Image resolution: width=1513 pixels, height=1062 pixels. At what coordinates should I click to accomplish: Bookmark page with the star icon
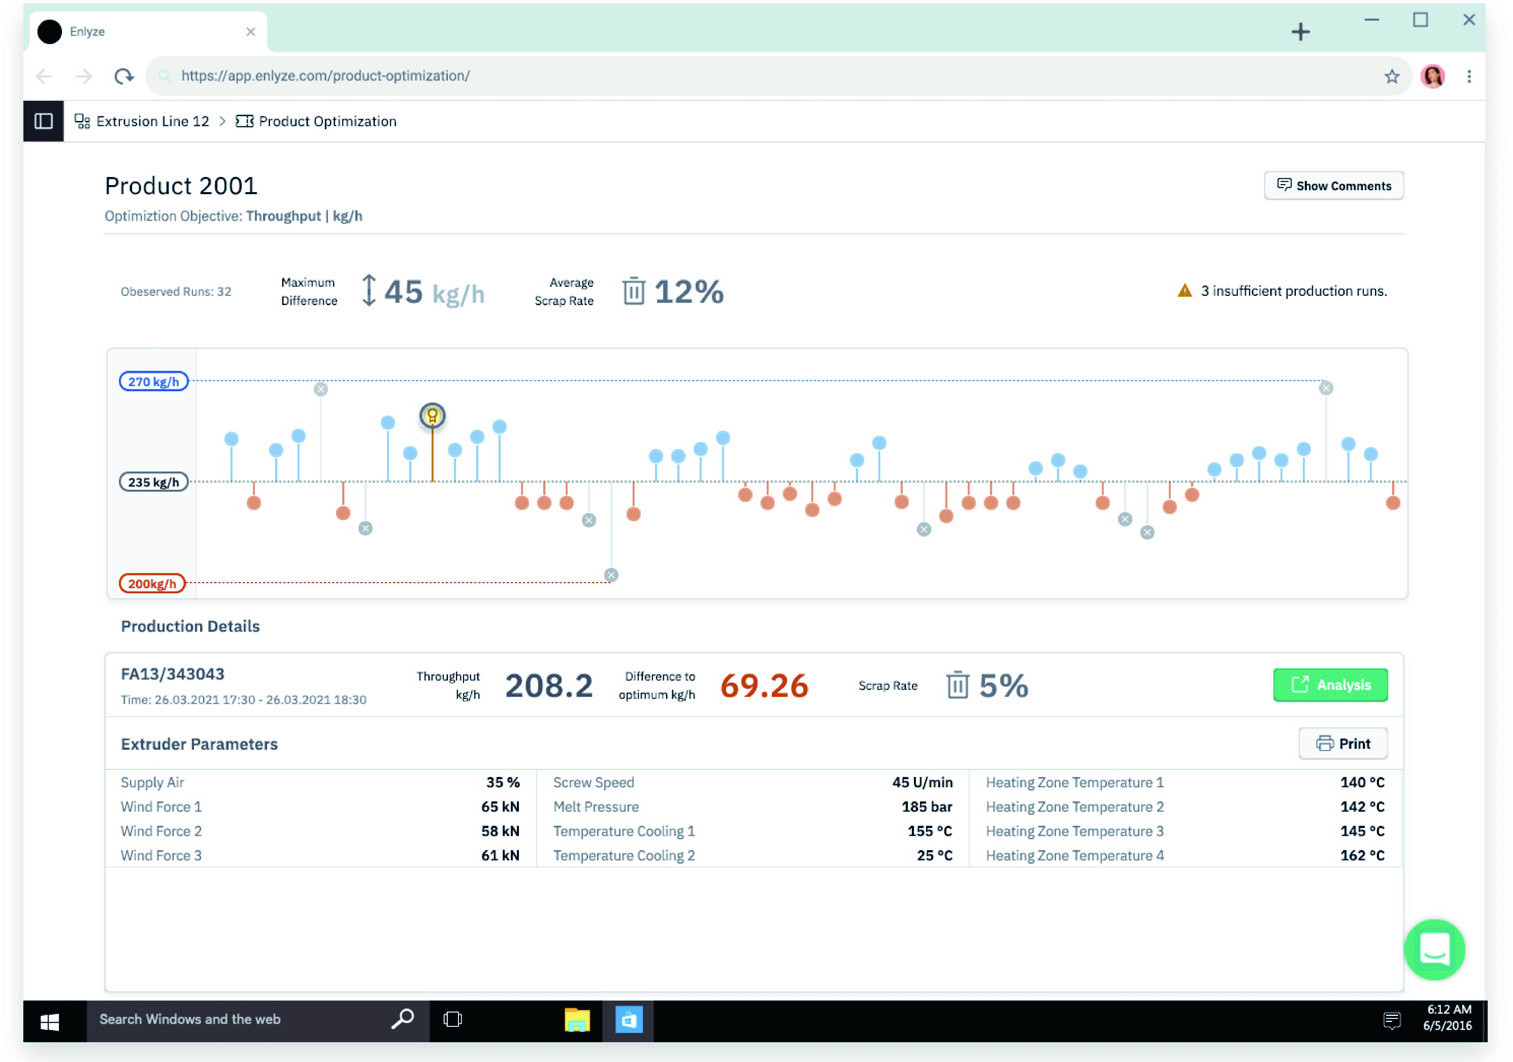point(1391,76)
